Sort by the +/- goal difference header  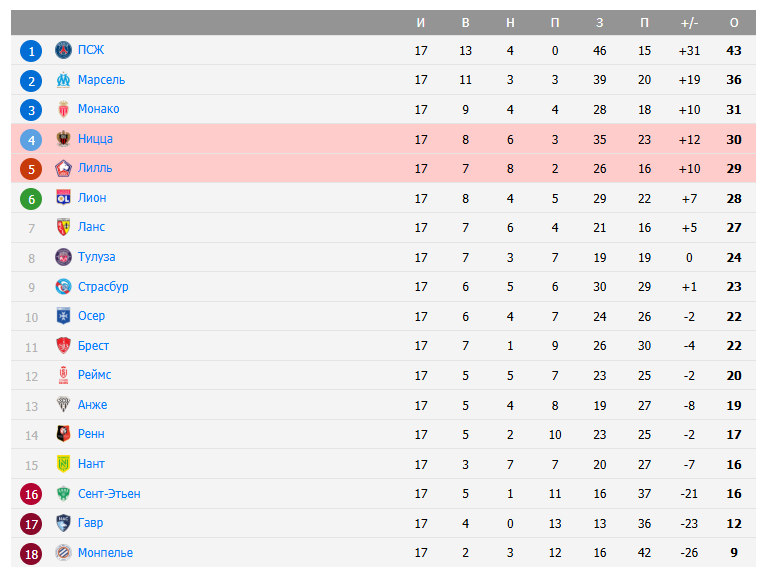(689, 22)
